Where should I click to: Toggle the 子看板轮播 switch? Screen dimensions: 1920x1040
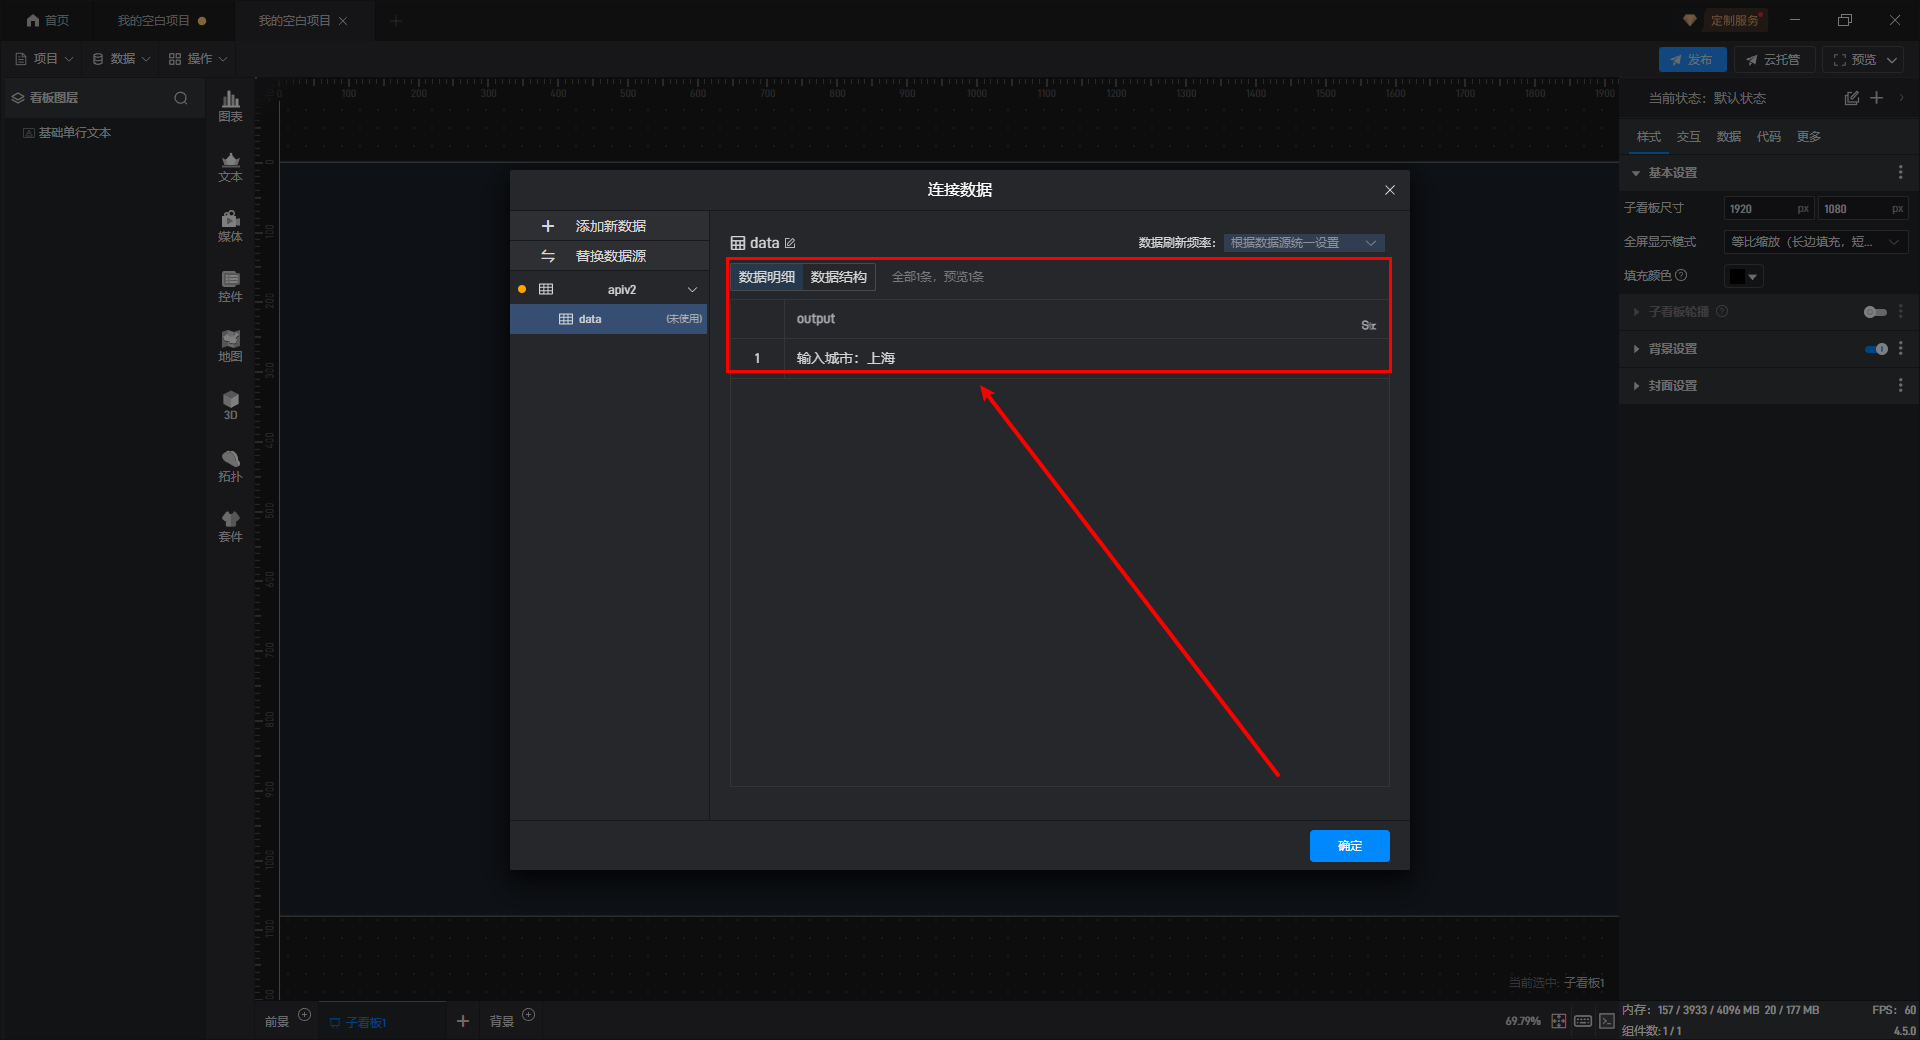pyautogui.click(x=1875, y=312)
